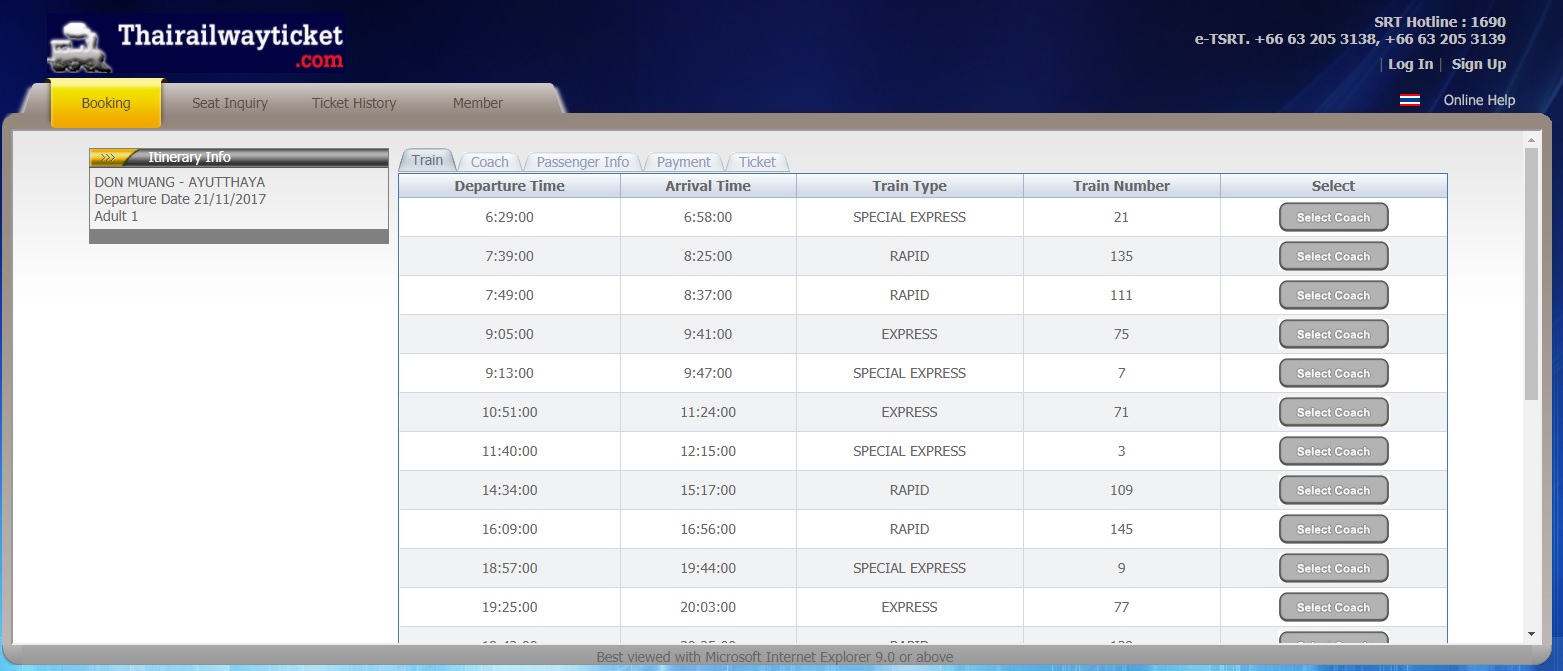This screenshot has width=1563, height=671.
Task: Select Coach for train number 135
Action: [1333, 256]
